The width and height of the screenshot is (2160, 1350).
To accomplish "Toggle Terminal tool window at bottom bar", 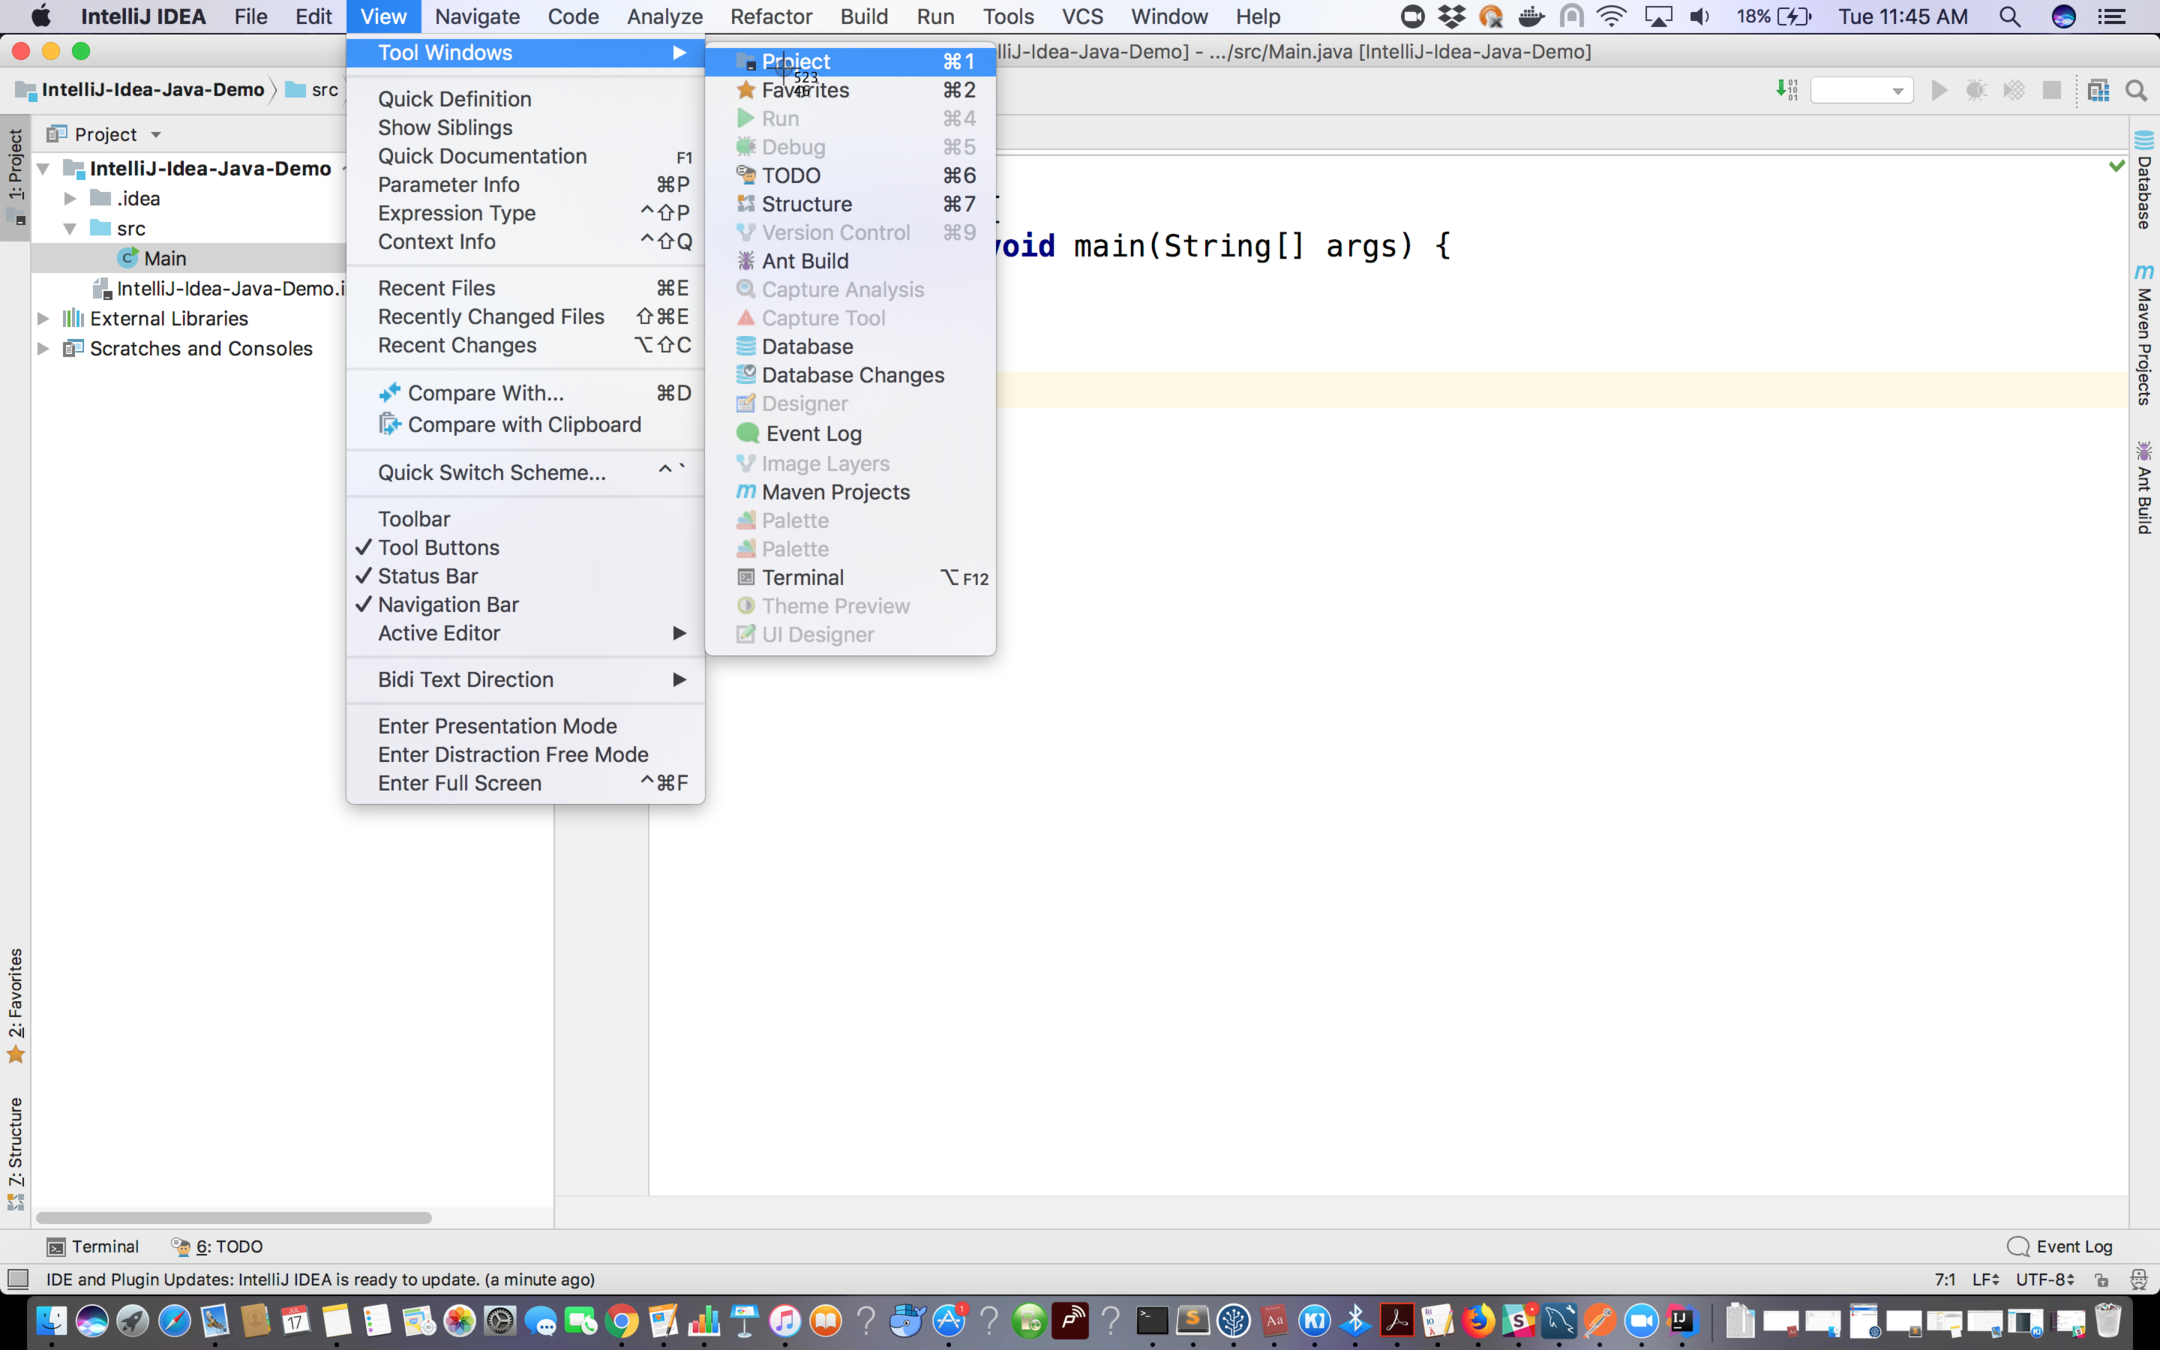I will coord(93,1246).
